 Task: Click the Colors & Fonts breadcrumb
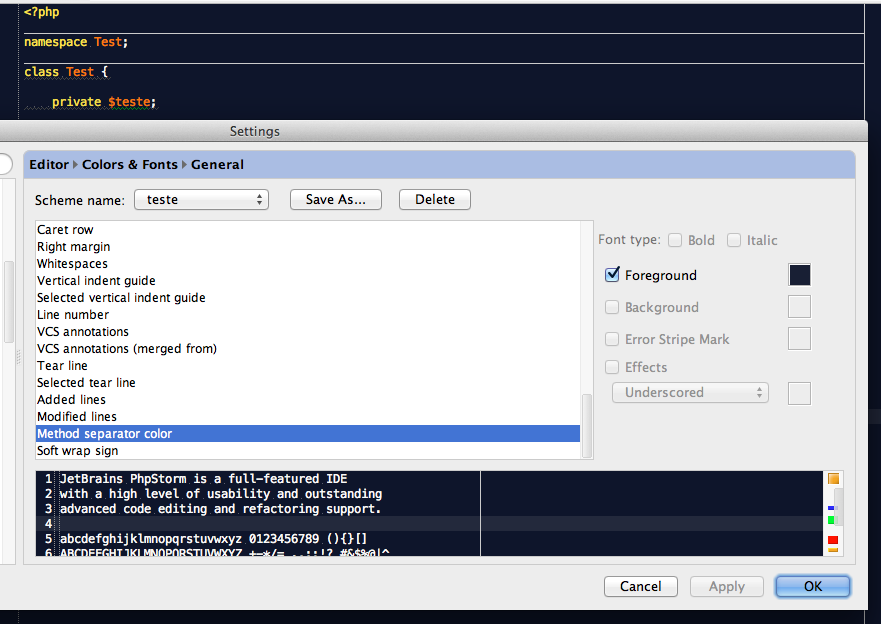click(130, 164)
